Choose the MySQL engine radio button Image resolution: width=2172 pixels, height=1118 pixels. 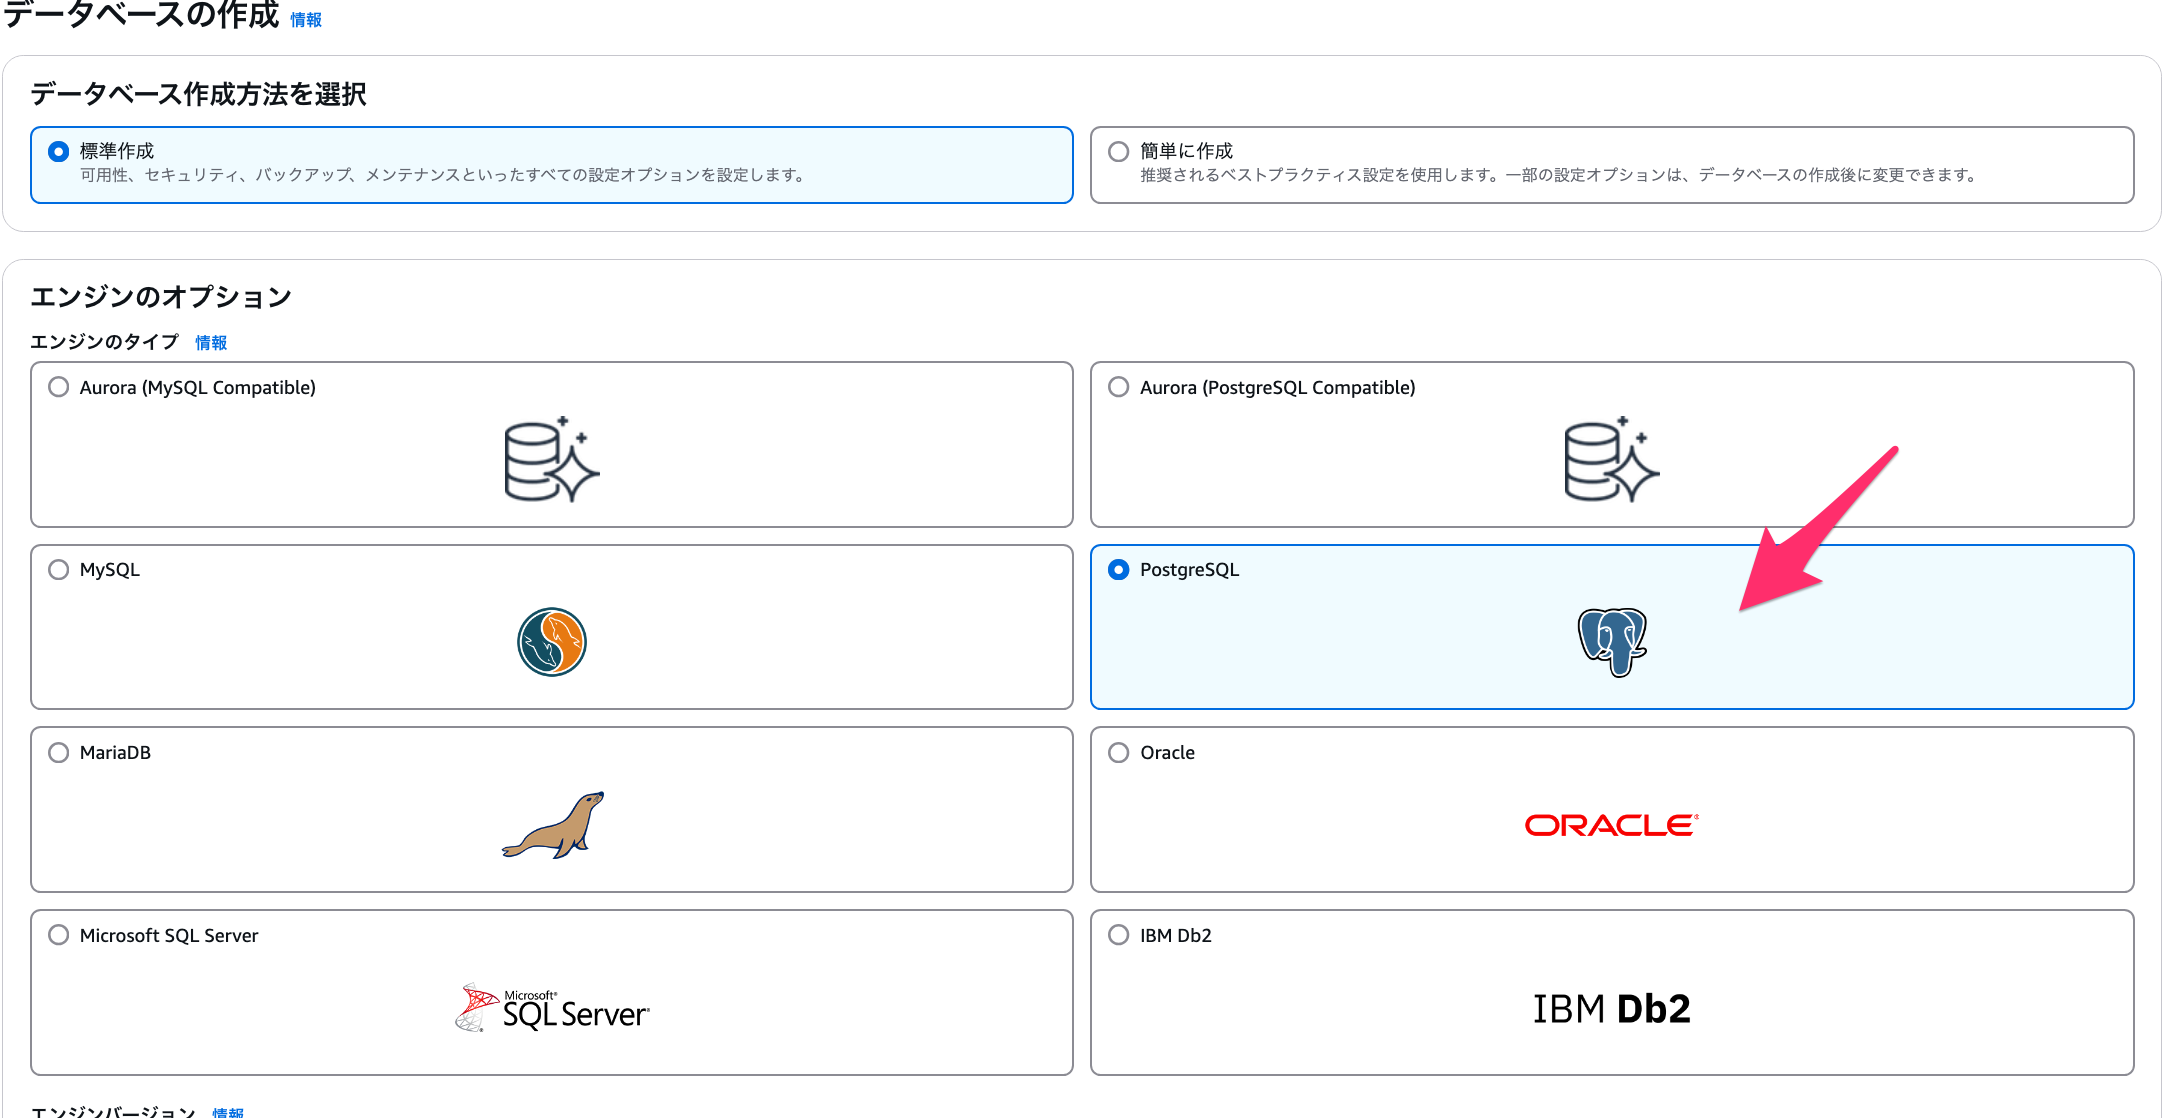click(x=59, y=569)
